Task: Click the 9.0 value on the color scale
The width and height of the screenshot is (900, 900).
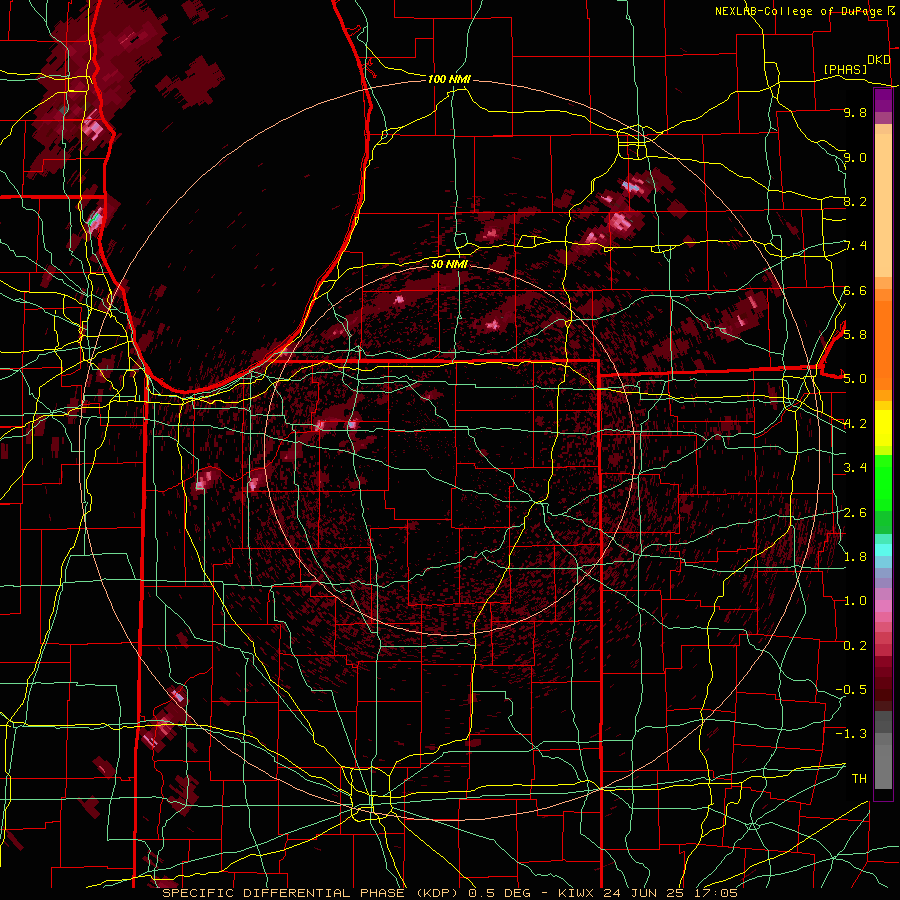Action: click(x=855, y=157)
